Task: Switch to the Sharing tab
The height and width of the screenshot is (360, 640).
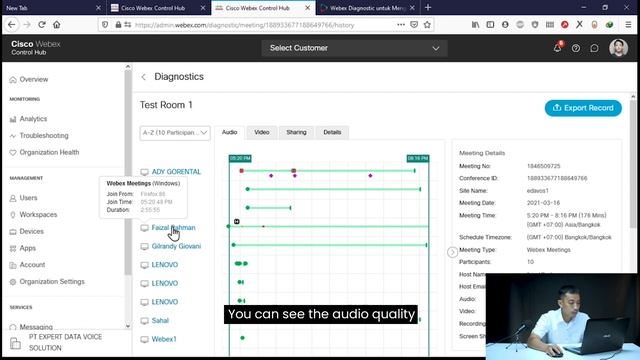Action: point(296,132)
